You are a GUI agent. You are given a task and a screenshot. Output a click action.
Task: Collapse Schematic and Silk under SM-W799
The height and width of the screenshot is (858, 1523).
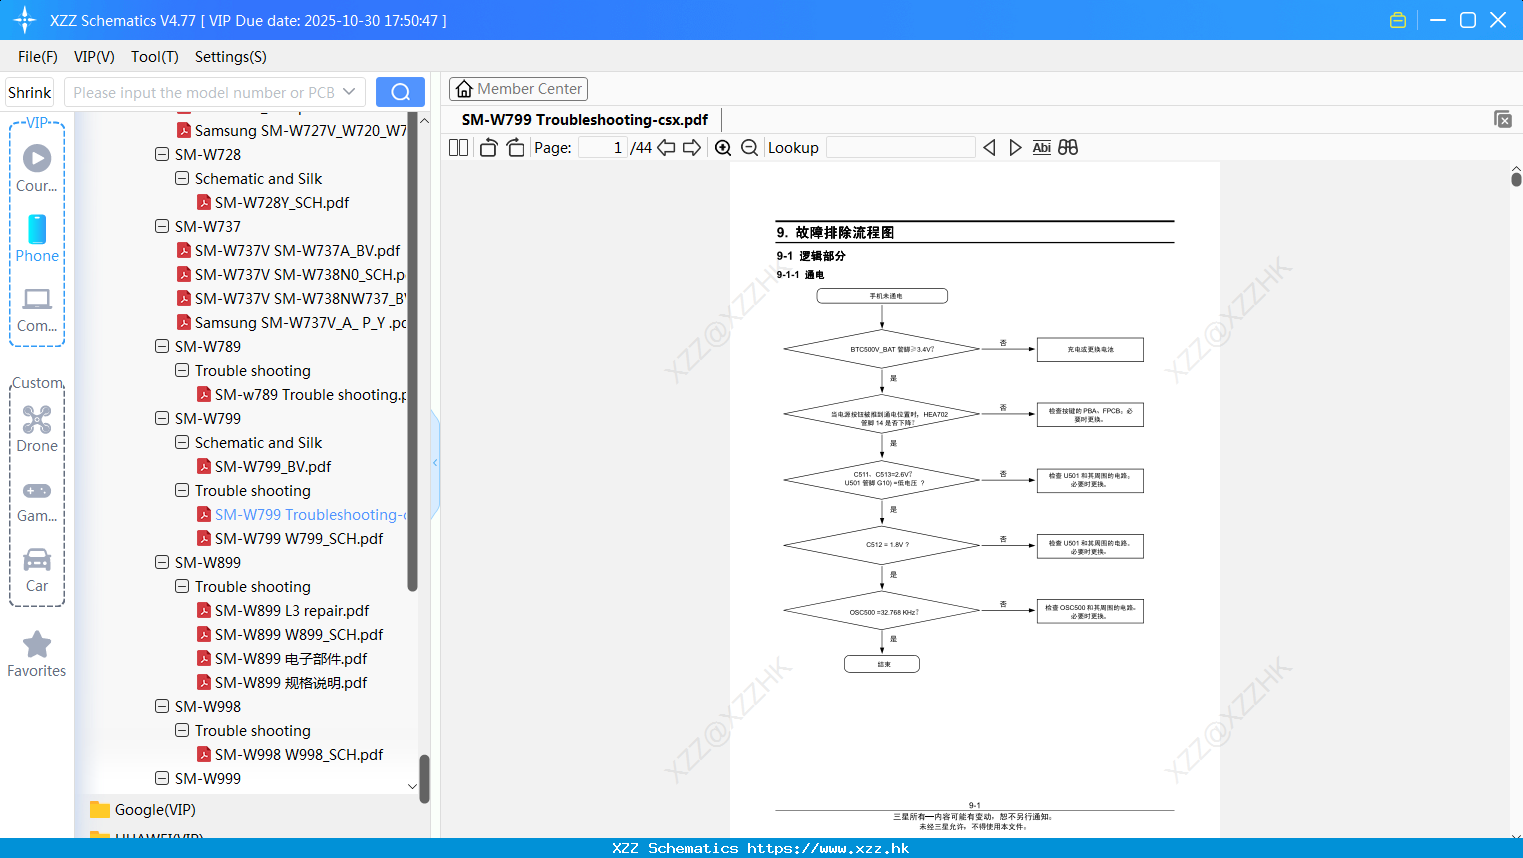[182, 442]
